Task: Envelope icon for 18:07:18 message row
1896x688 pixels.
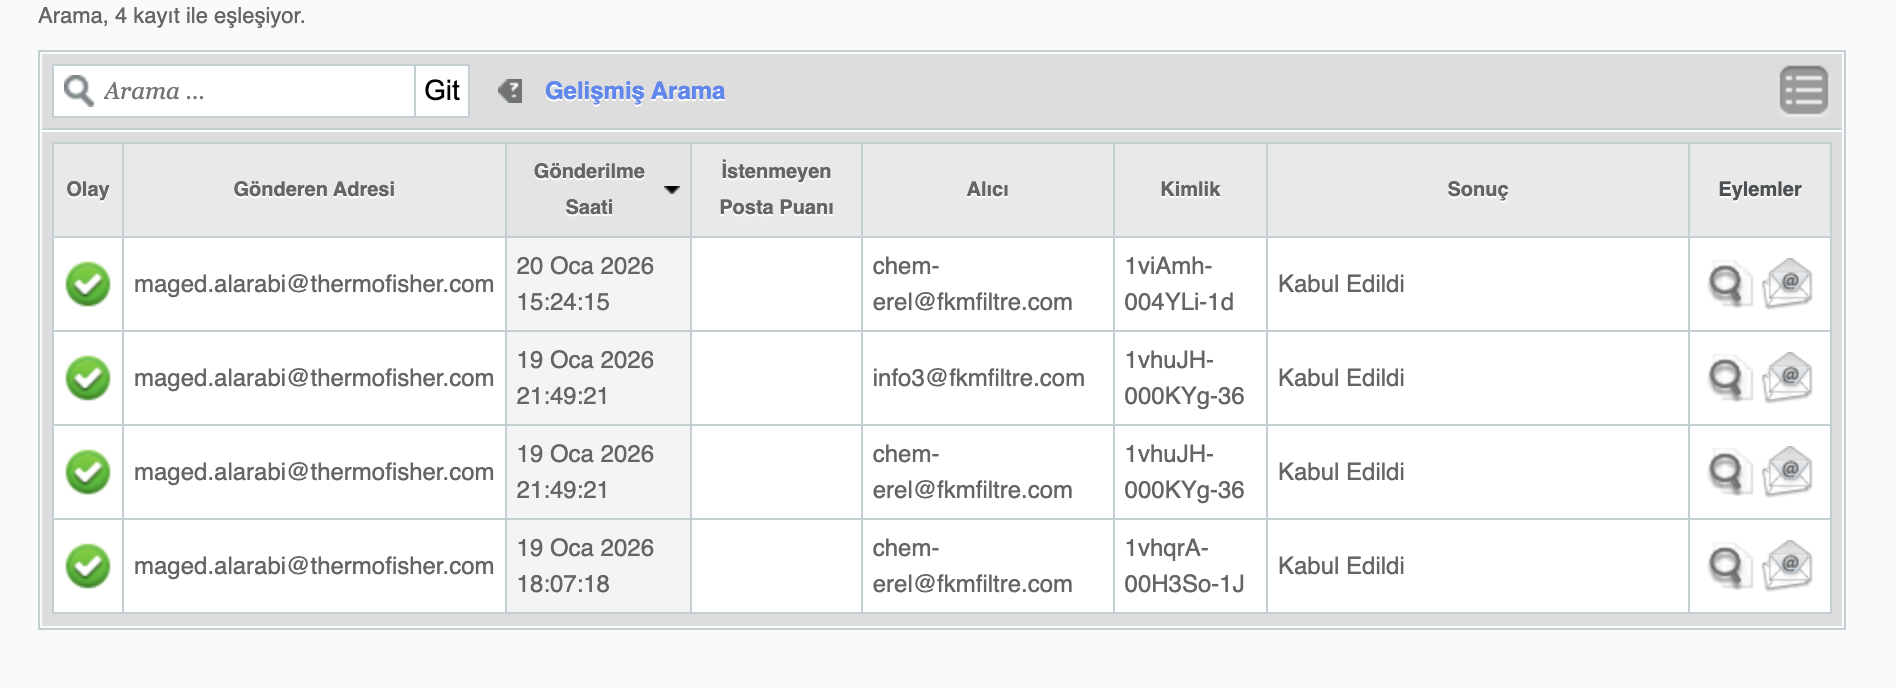Action: click(x=1787, y=566)
